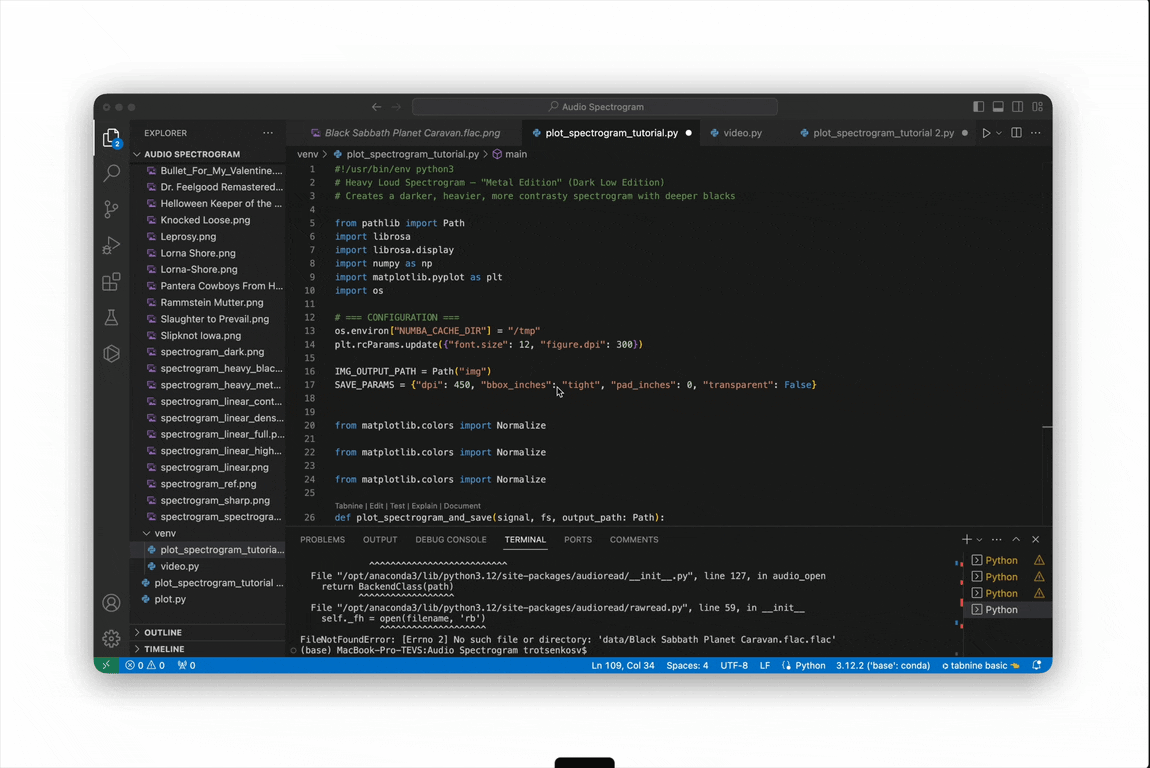
Task: Open the Extensions view
Action: tap(111, 282)
